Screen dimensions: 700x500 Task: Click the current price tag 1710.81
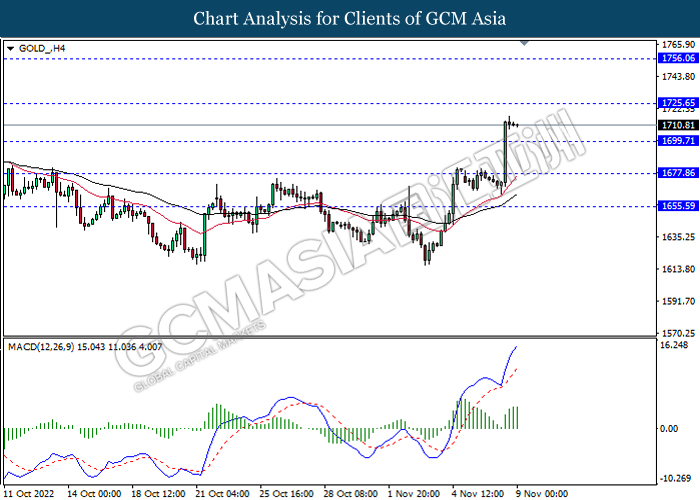(x=678, y=125)
